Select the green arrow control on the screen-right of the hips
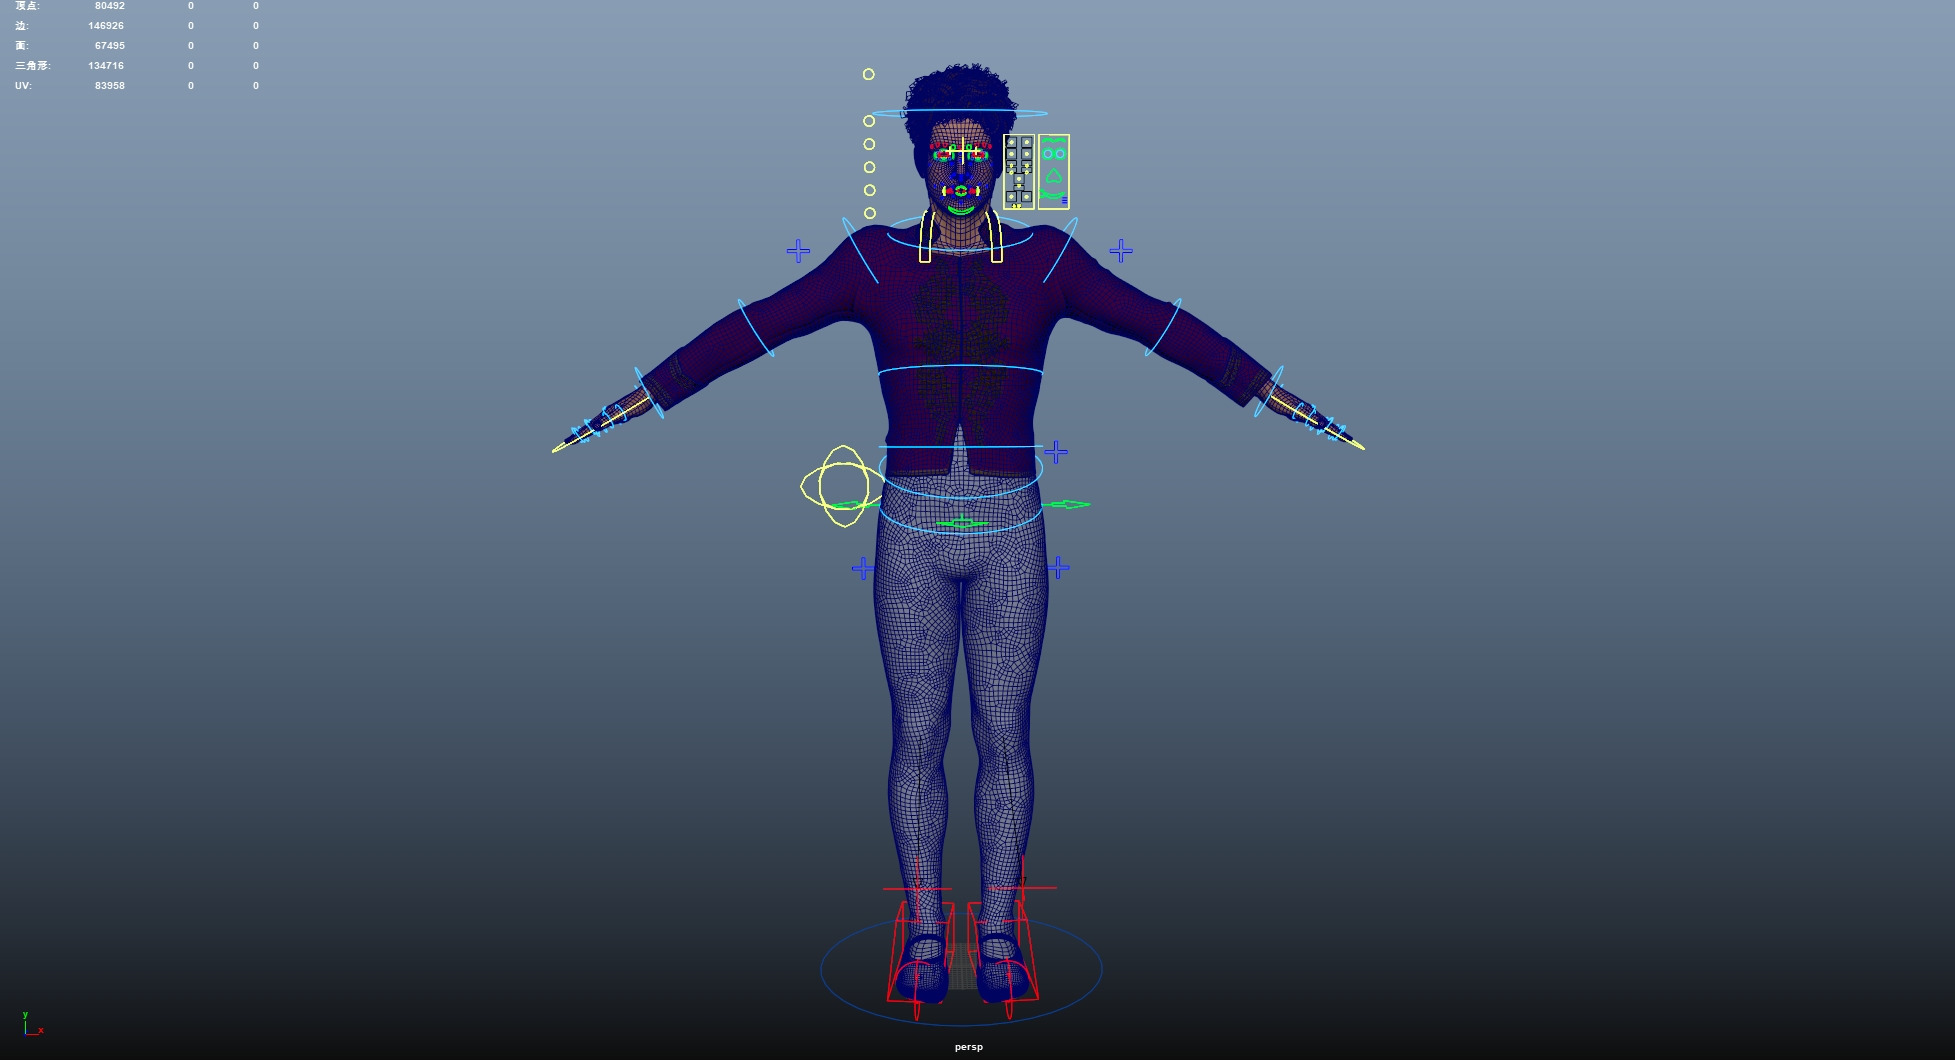Viewport: 1955px width, 1060px height. tap(1067, 504)
